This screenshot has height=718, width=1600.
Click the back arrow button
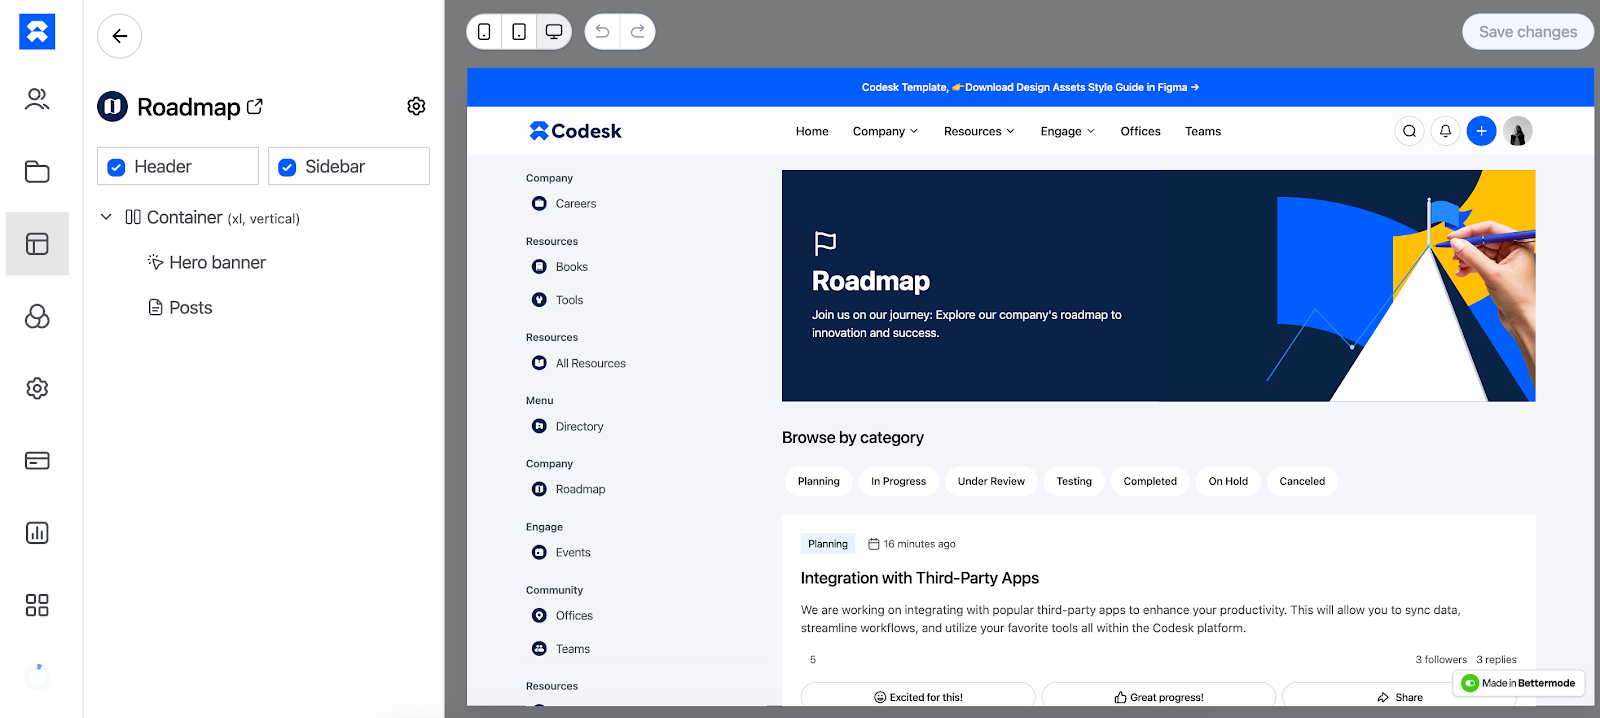click(x=119, y=36)
